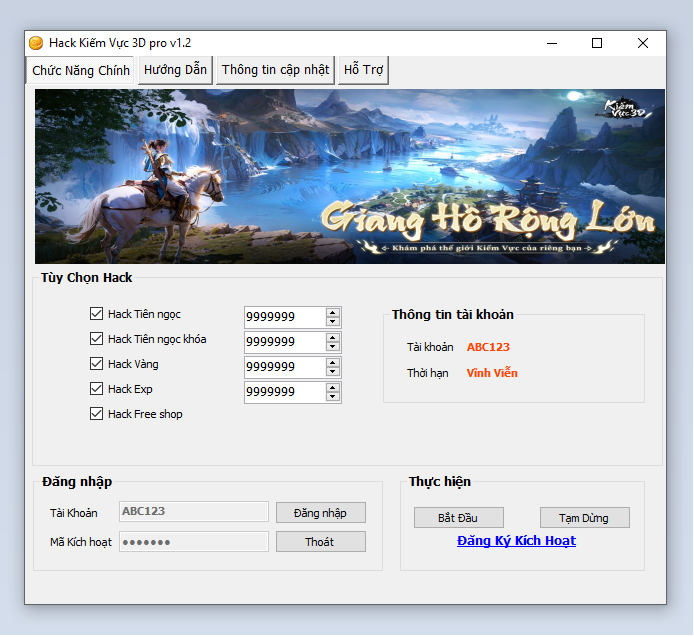694x637 pixels.
Task: Disable the Hack Vàng checkbox
Action: pos(97,364)
